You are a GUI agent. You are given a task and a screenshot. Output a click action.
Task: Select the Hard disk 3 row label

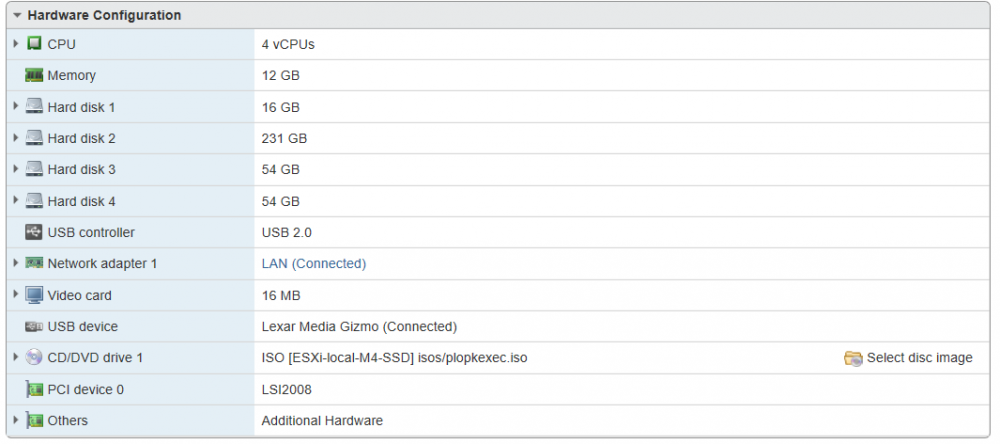point(81,170)
